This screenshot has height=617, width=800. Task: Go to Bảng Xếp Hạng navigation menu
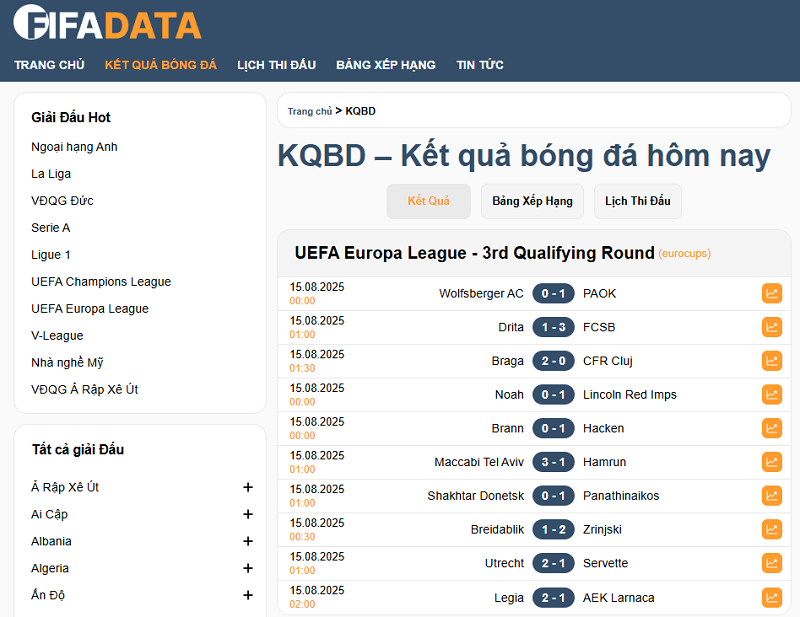(x=385, y=65)
